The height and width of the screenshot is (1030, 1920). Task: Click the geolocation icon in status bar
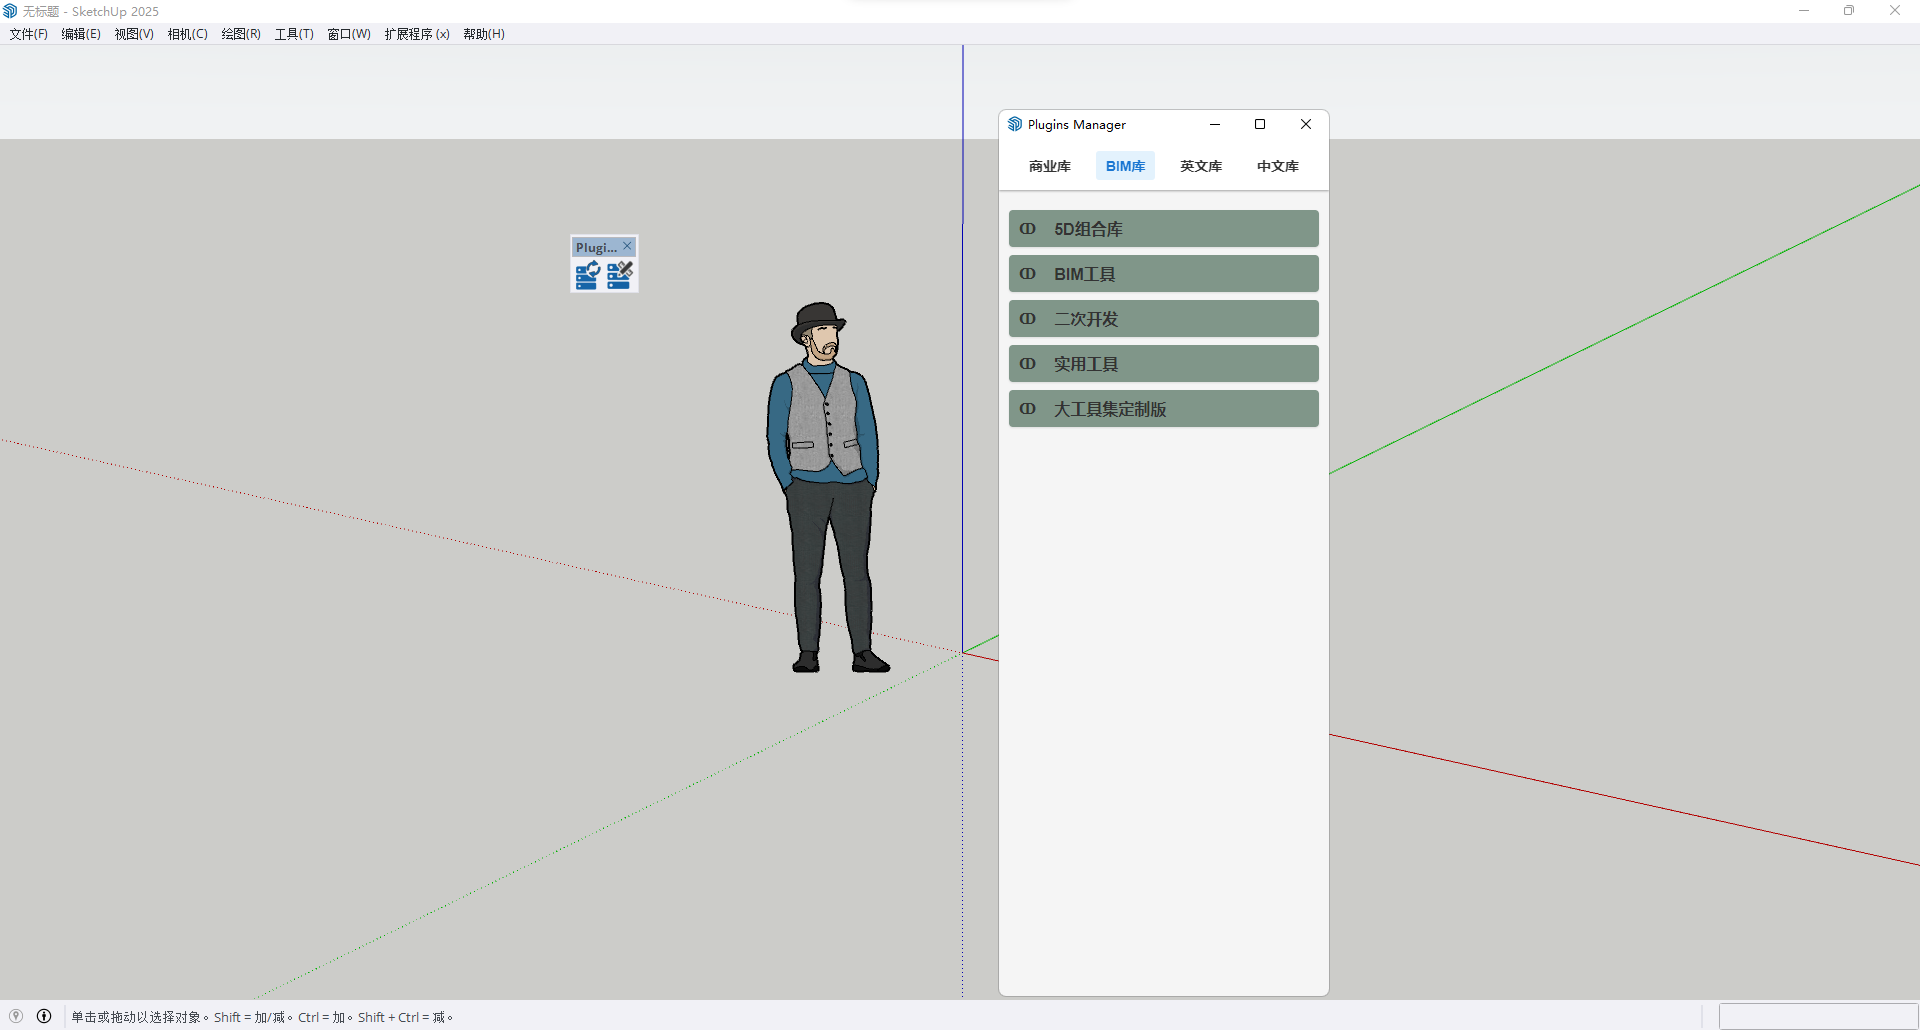pyautogui.click(x=16, y=1016)
